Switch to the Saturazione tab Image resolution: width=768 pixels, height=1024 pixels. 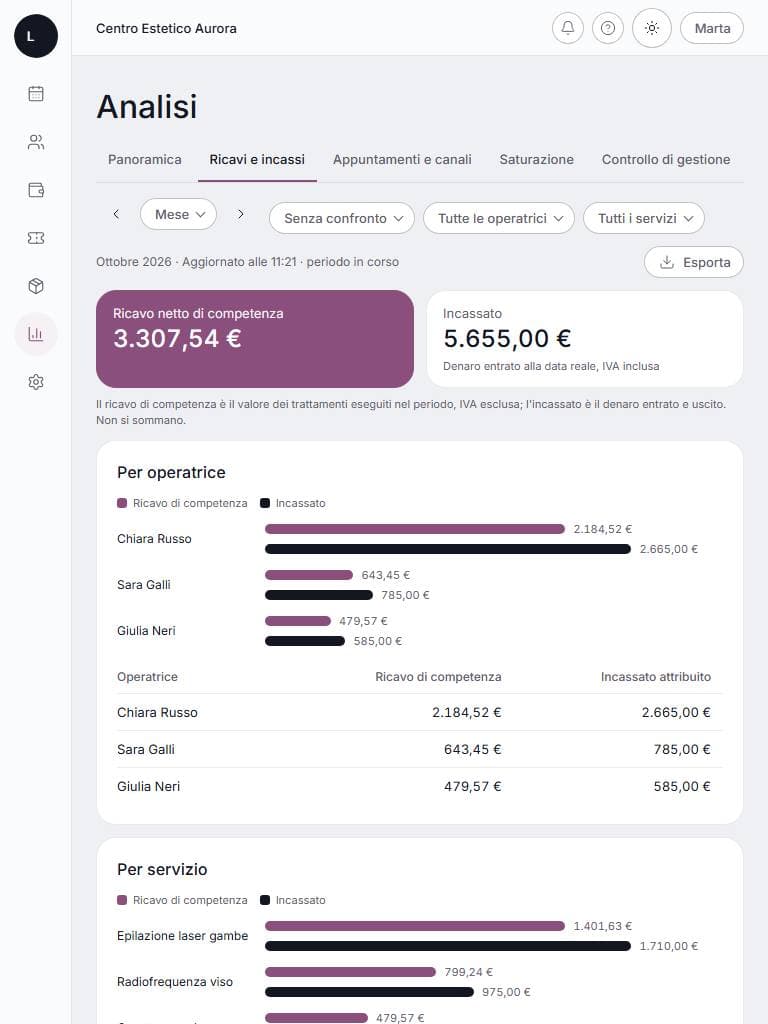pyautogui.click(x=537, y=159)
